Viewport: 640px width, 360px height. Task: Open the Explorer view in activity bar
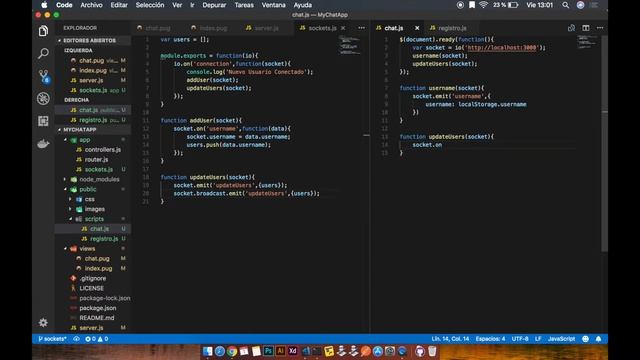point(43,31)
